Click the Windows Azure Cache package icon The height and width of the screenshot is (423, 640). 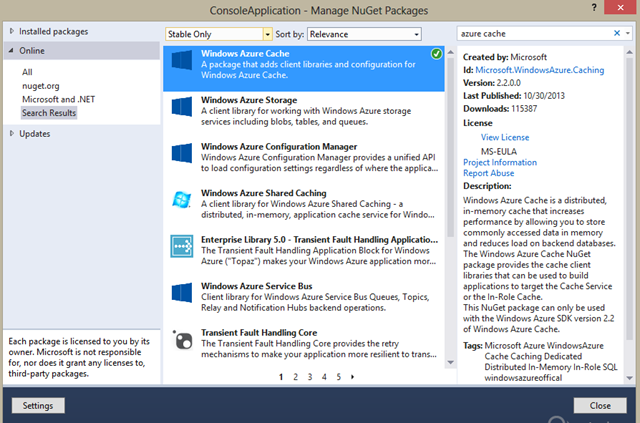pos(182,61)
